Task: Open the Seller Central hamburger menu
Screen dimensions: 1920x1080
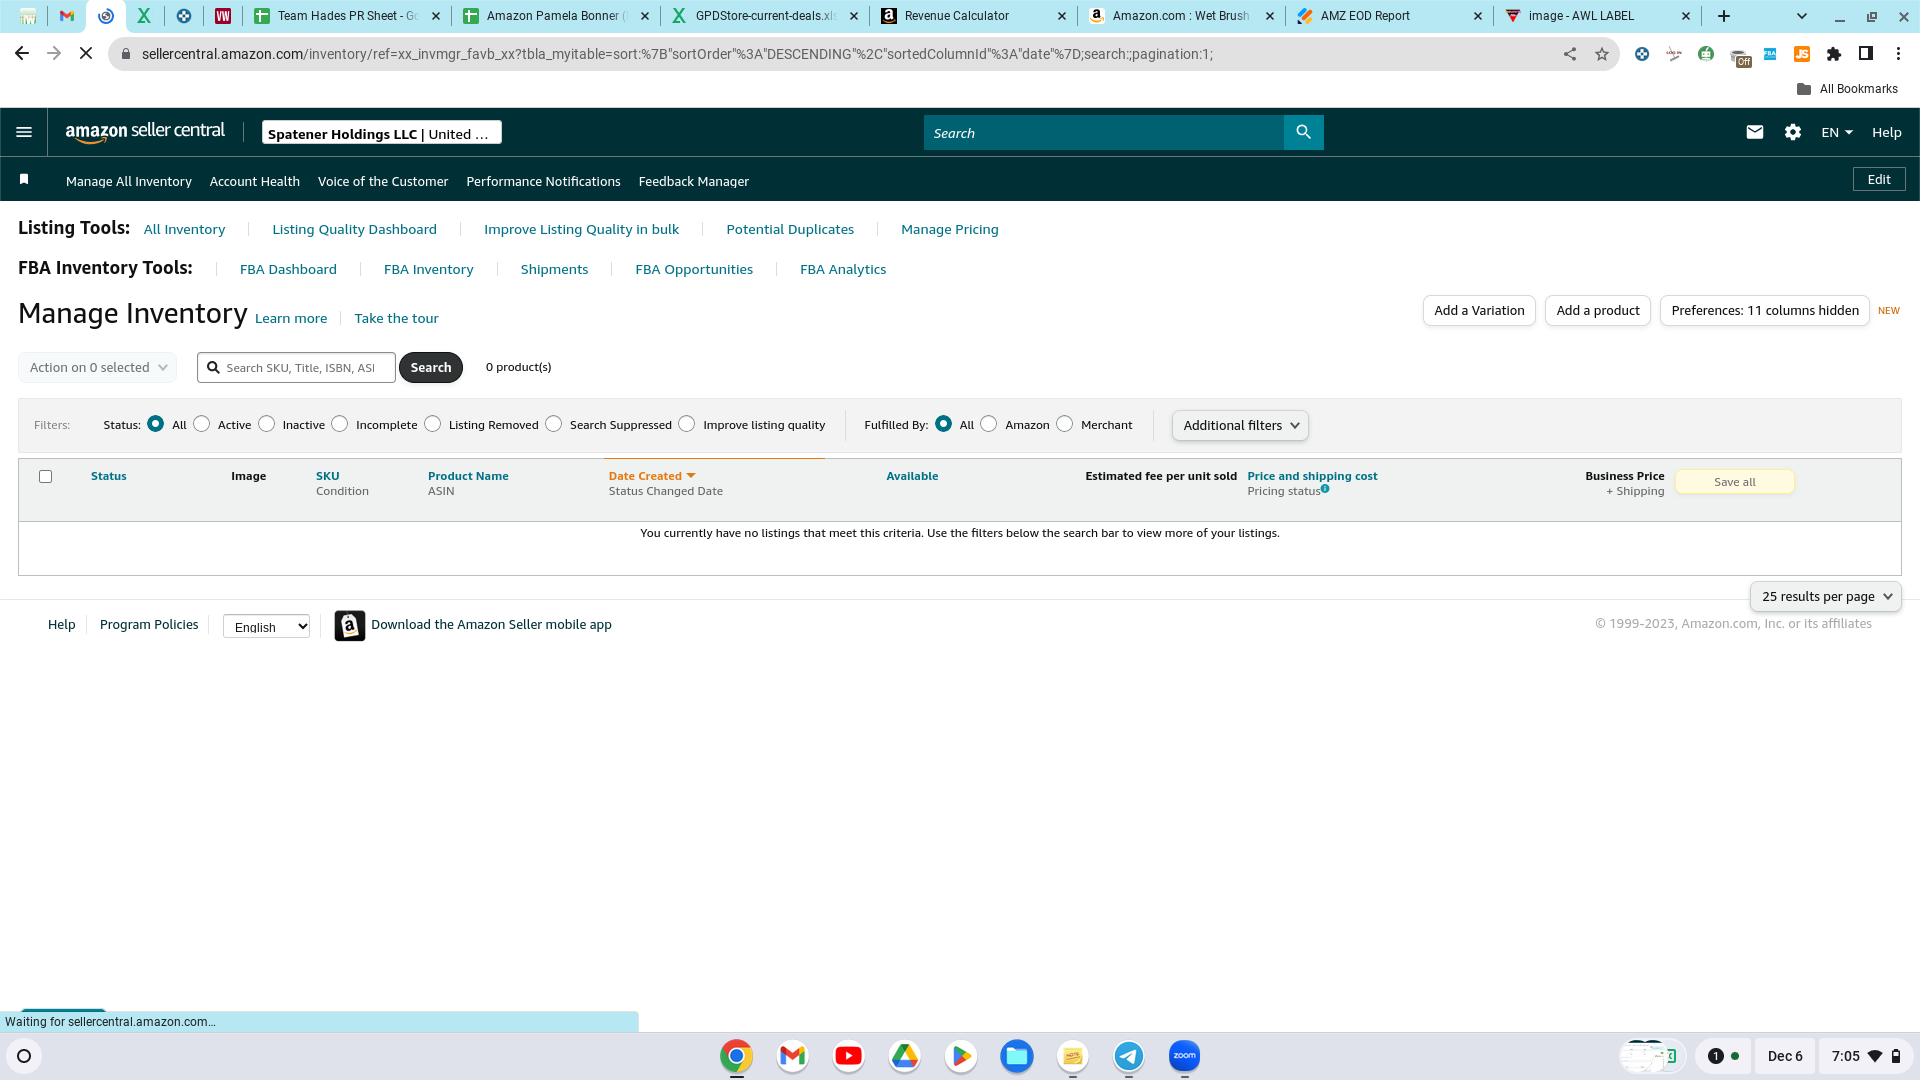Action: [x=24, y=132]
